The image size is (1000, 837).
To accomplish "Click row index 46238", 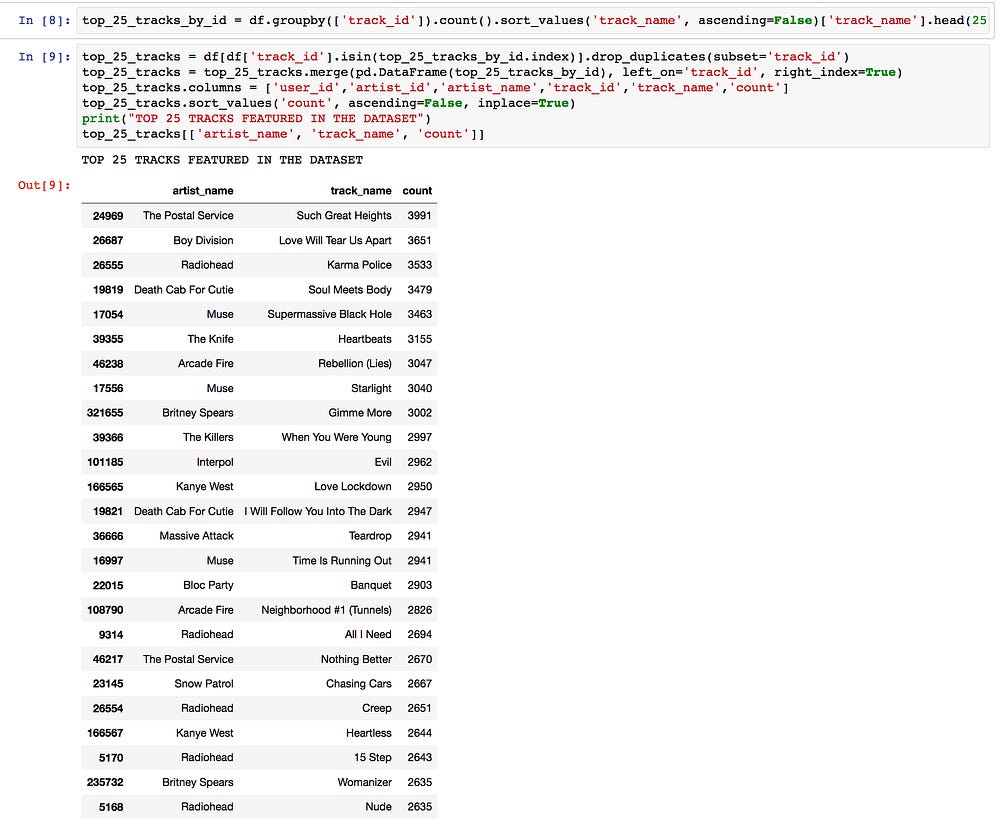I will 108,364.
